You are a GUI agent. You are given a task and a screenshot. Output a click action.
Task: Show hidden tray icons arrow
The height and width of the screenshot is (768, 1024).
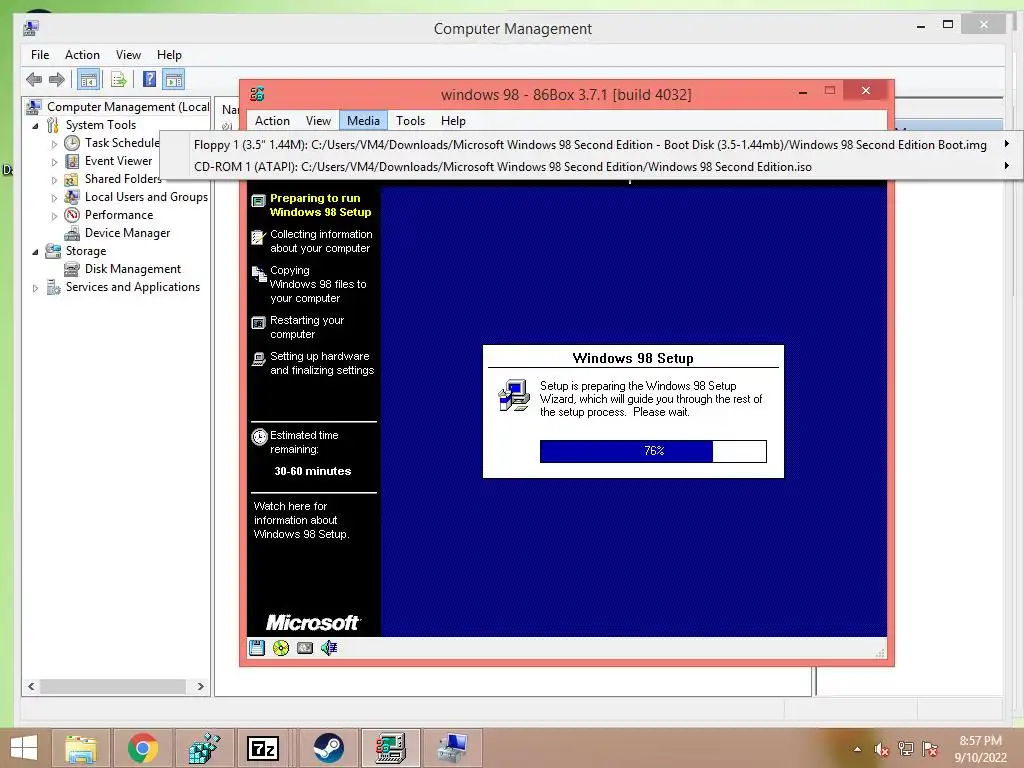[x=857, y=750]
